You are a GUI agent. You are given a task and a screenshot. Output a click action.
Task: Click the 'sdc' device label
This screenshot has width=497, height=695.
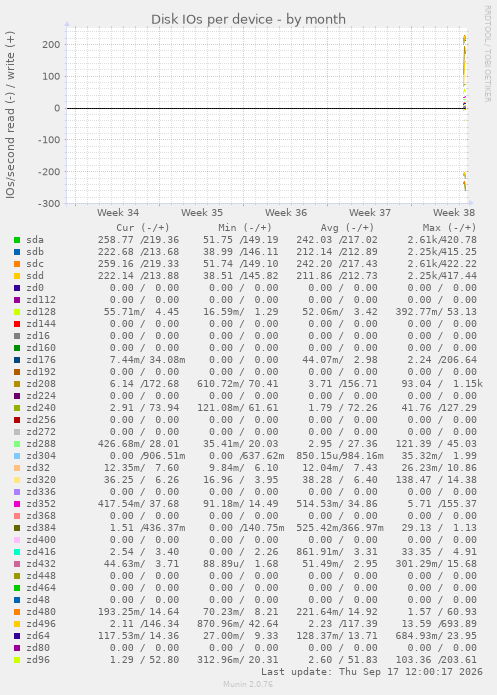[35, 264]
